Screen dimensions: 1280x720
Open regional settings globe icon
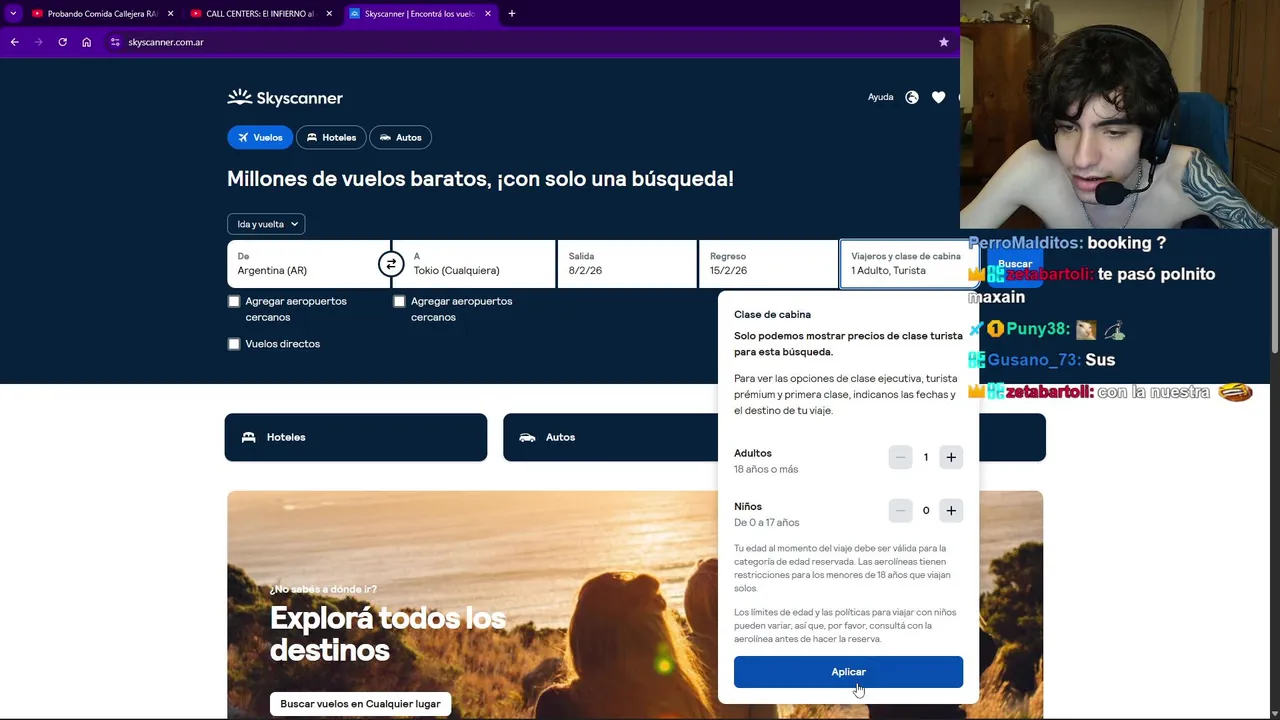(x=912, y=97)
